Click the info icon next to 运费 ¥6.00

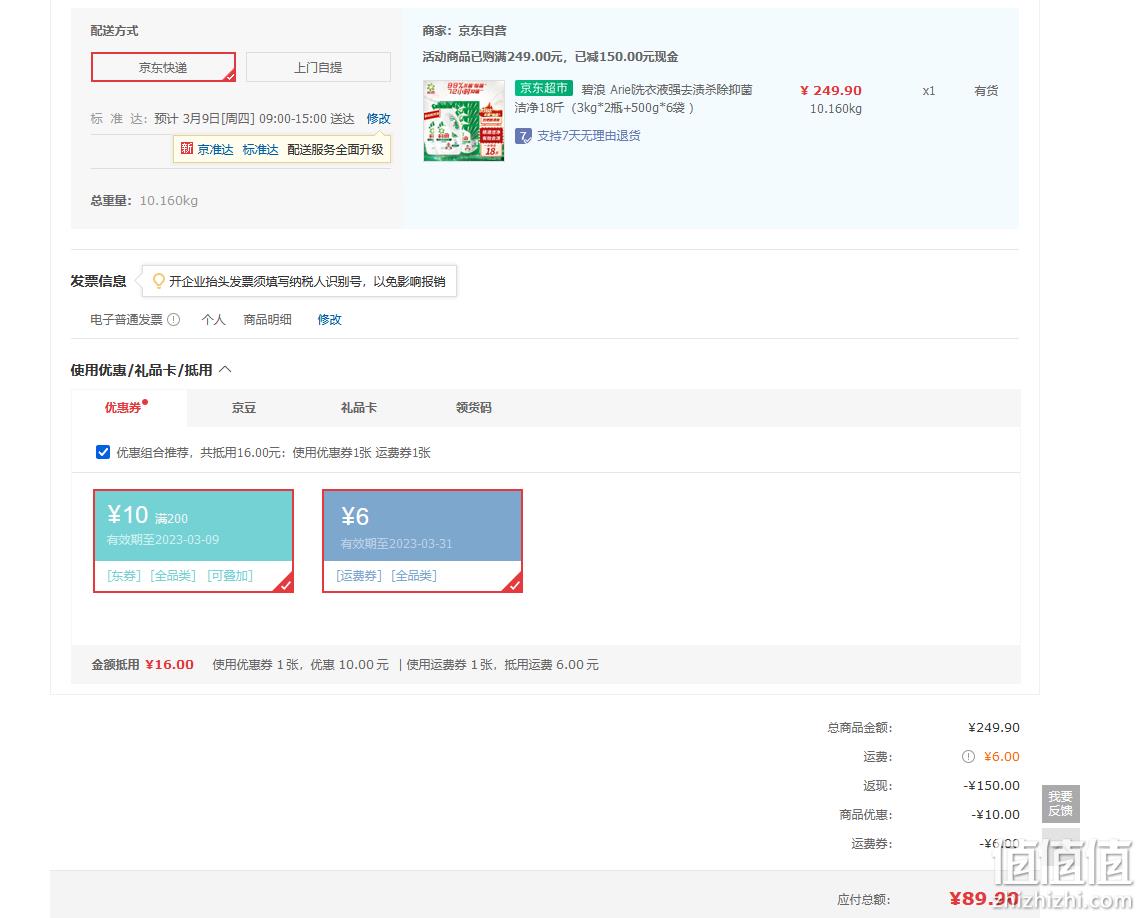click(968, 756)
